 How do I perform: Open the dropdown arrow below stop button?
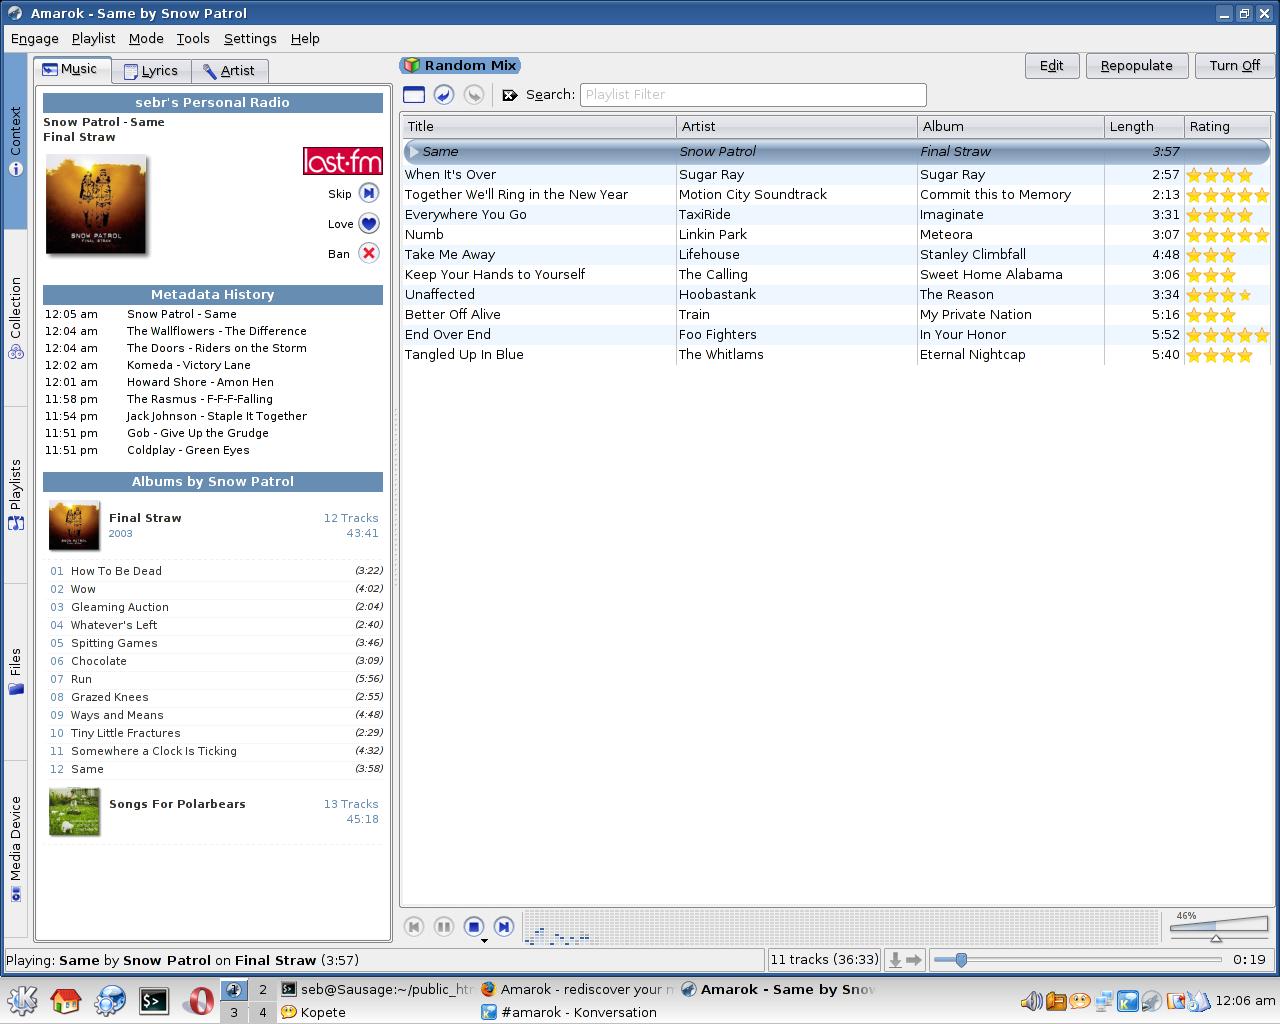(x=484, y=941)
